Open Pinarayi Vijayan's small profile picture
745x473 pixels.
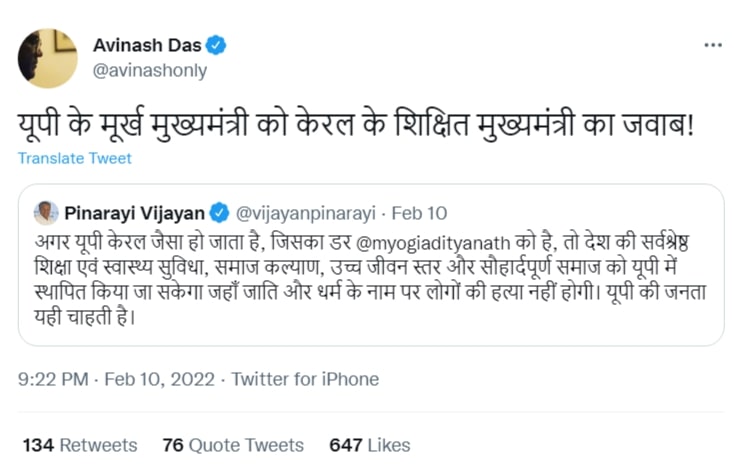click(46, 213)
